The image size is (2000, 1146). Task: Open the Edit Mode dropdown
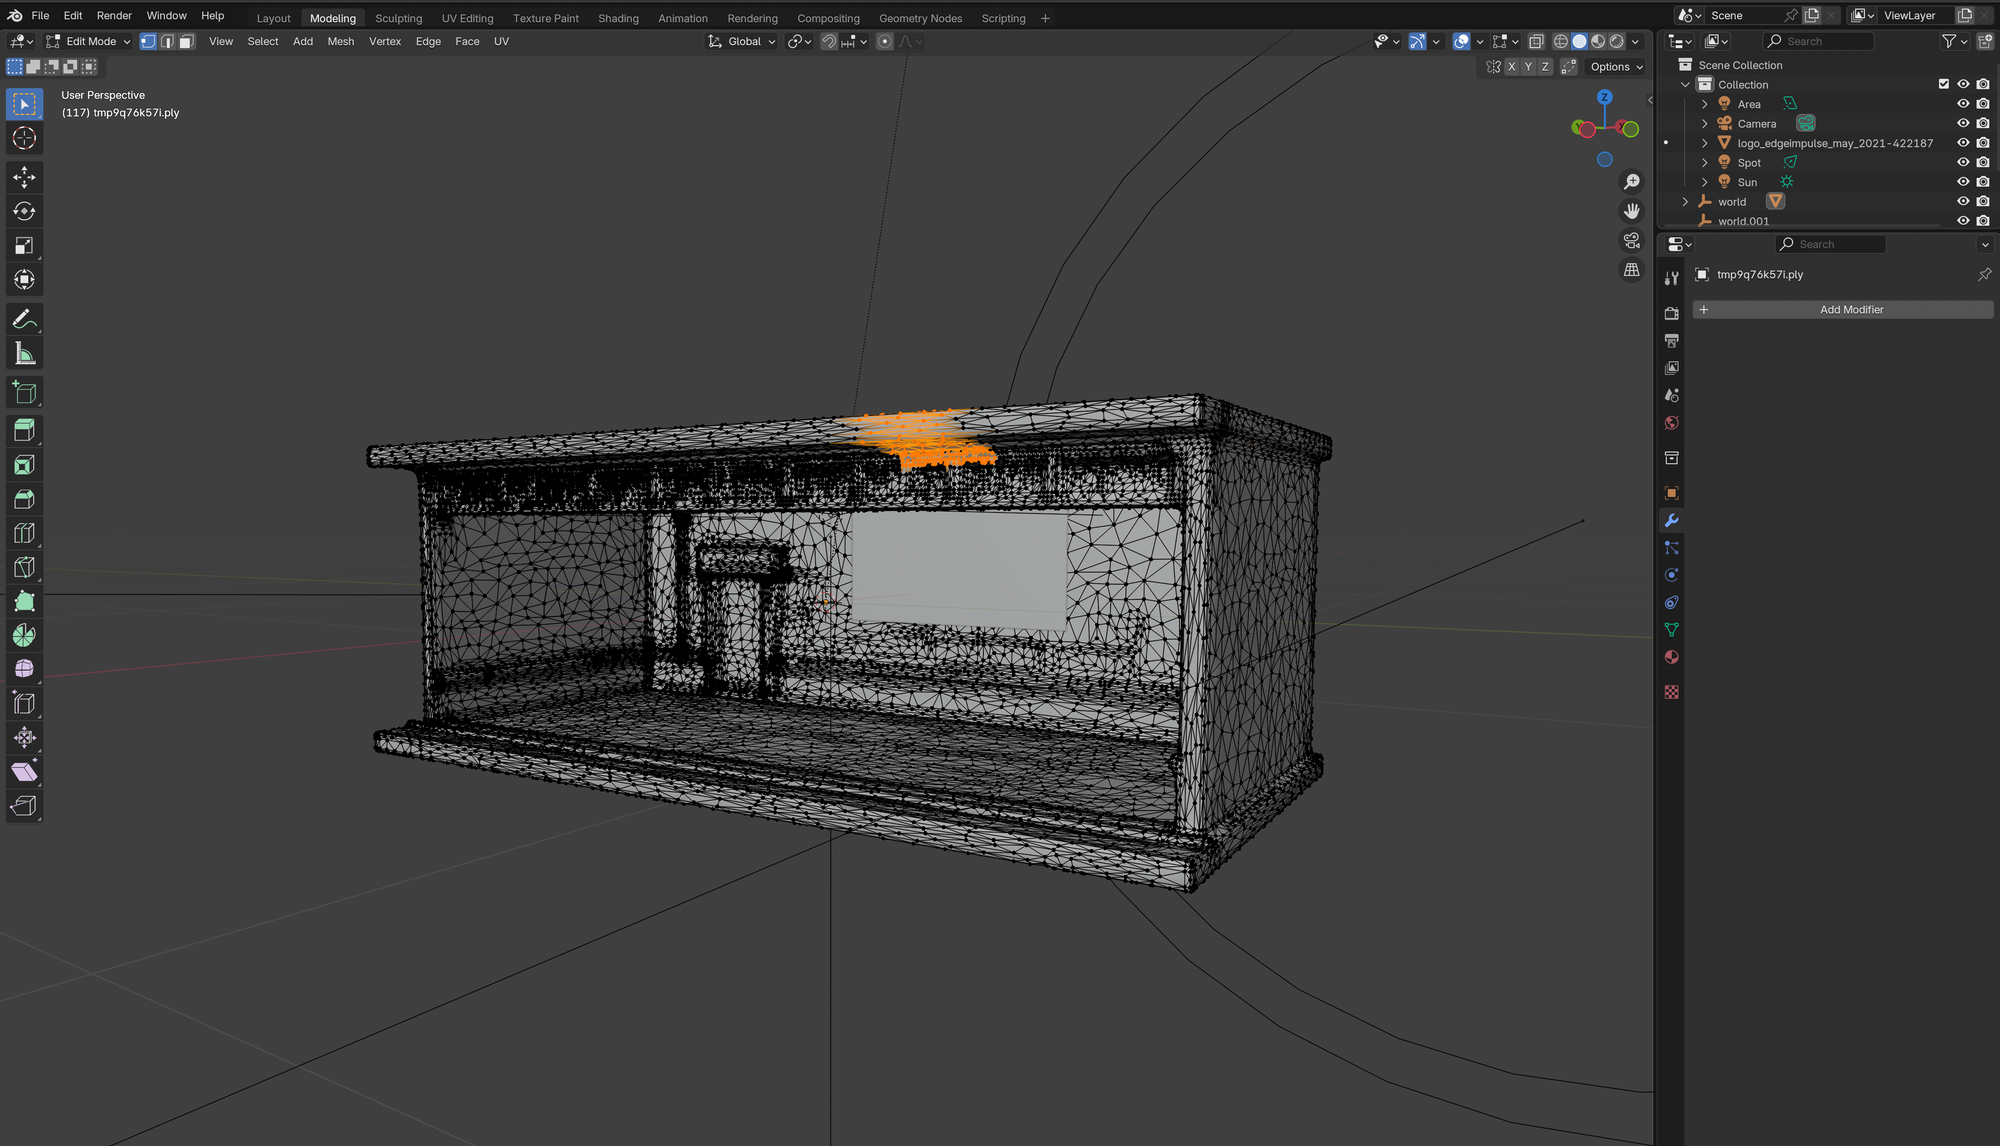[x=89, y=41]
